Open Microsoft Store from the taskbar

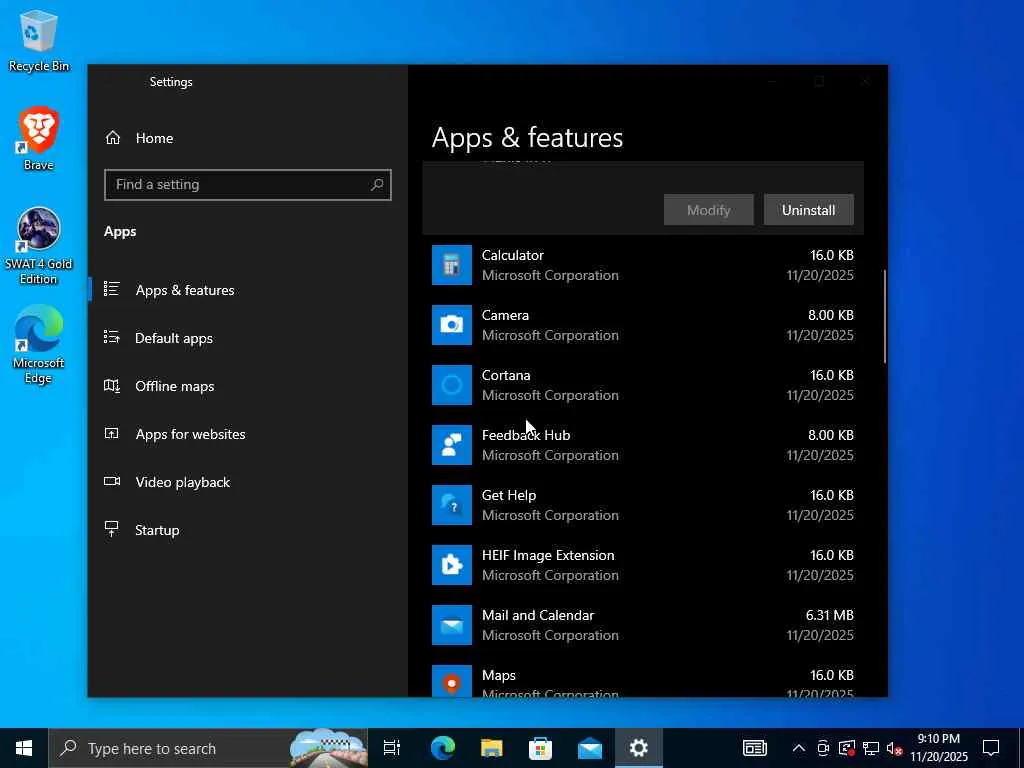point(541,748)
